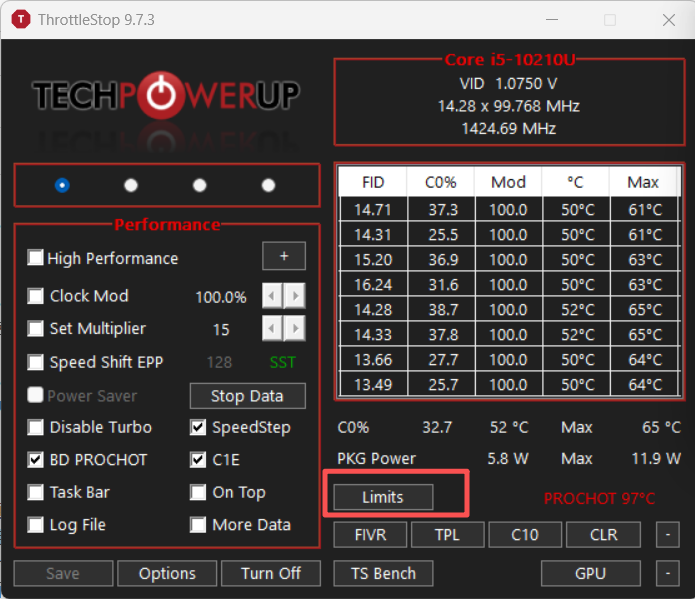Minimize the ThrottleStop window
The height and width of the screenshot is (599, 695).
click(552, 20)
